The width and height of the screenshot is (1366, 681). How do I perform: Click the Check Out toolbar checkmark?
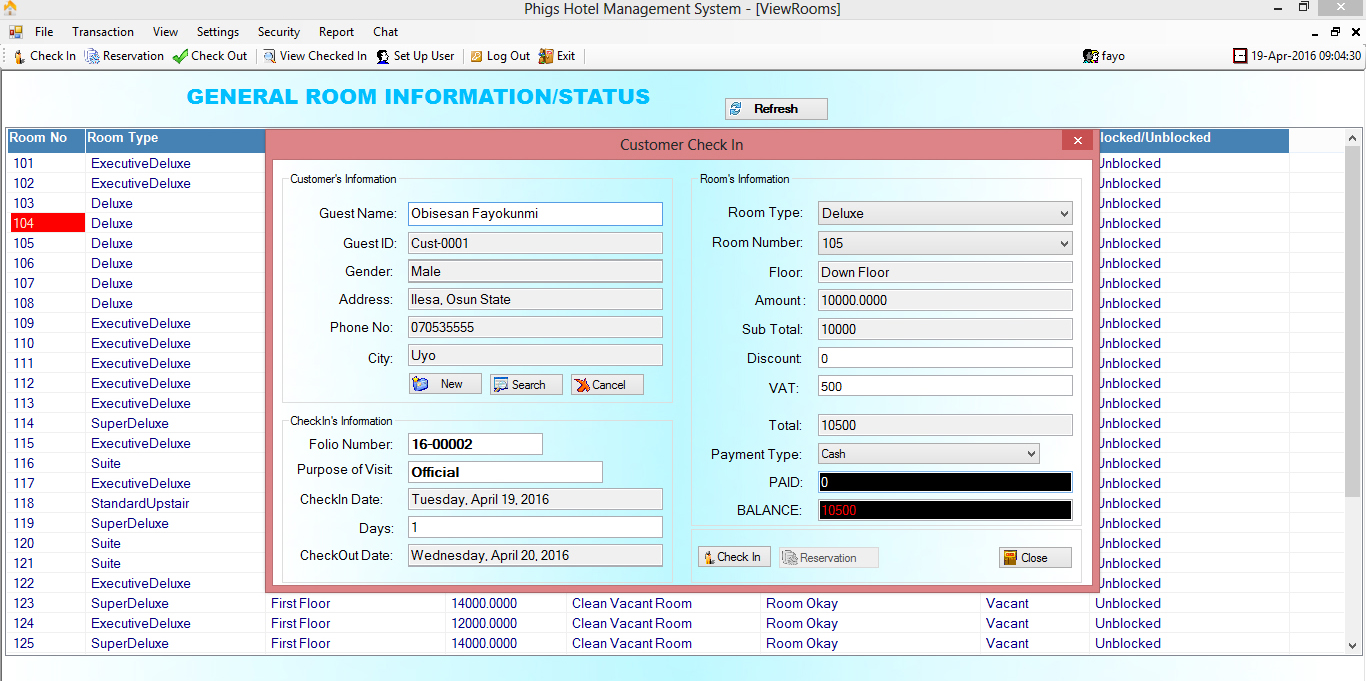180,56
